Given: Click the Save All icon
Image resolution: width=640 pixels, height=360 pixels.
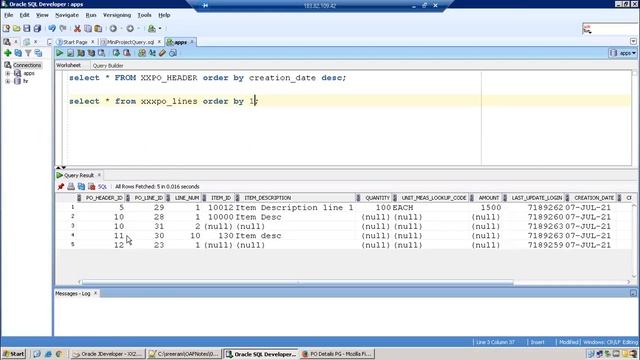Looking at the screenshot, I should coord(37,29).
